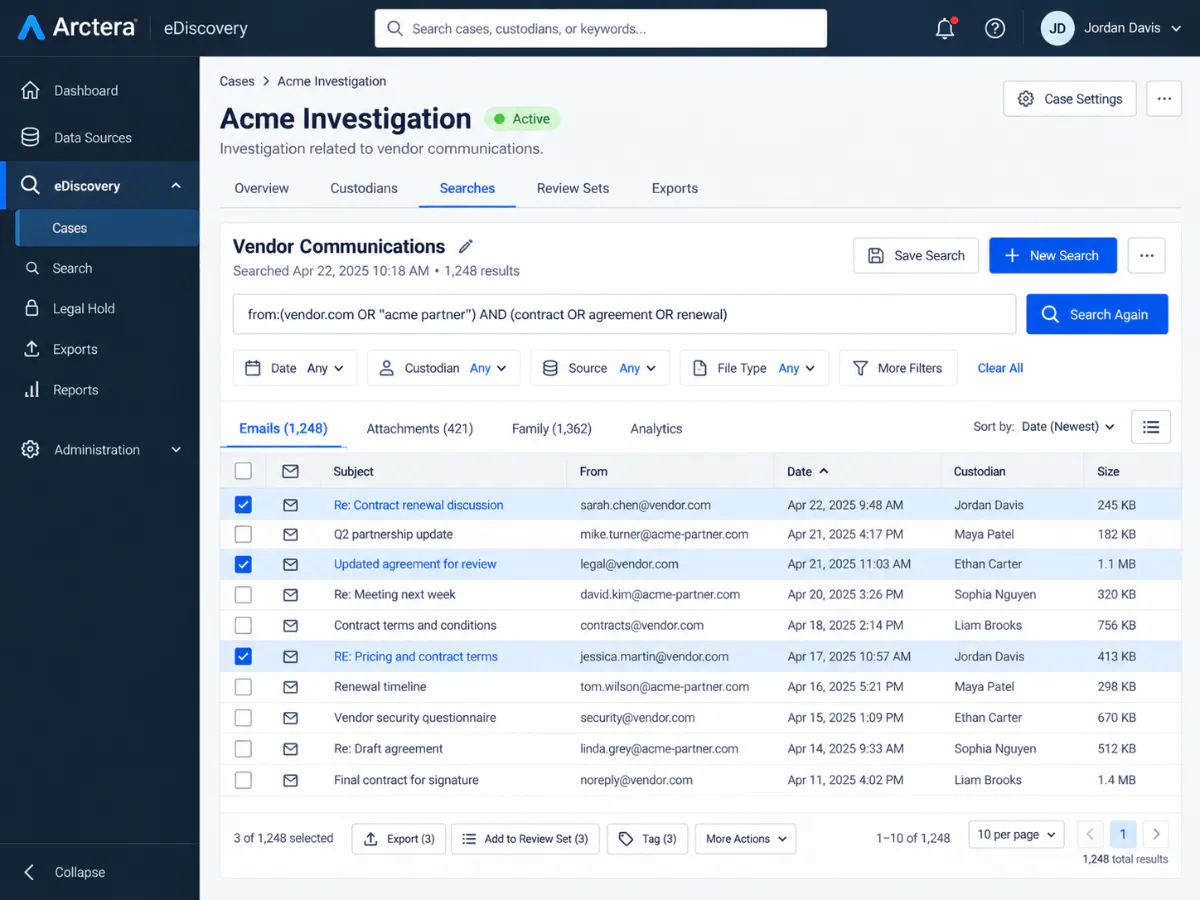Switch to the Exports case tab
The image size is (1200, 900).
point(675,188)
